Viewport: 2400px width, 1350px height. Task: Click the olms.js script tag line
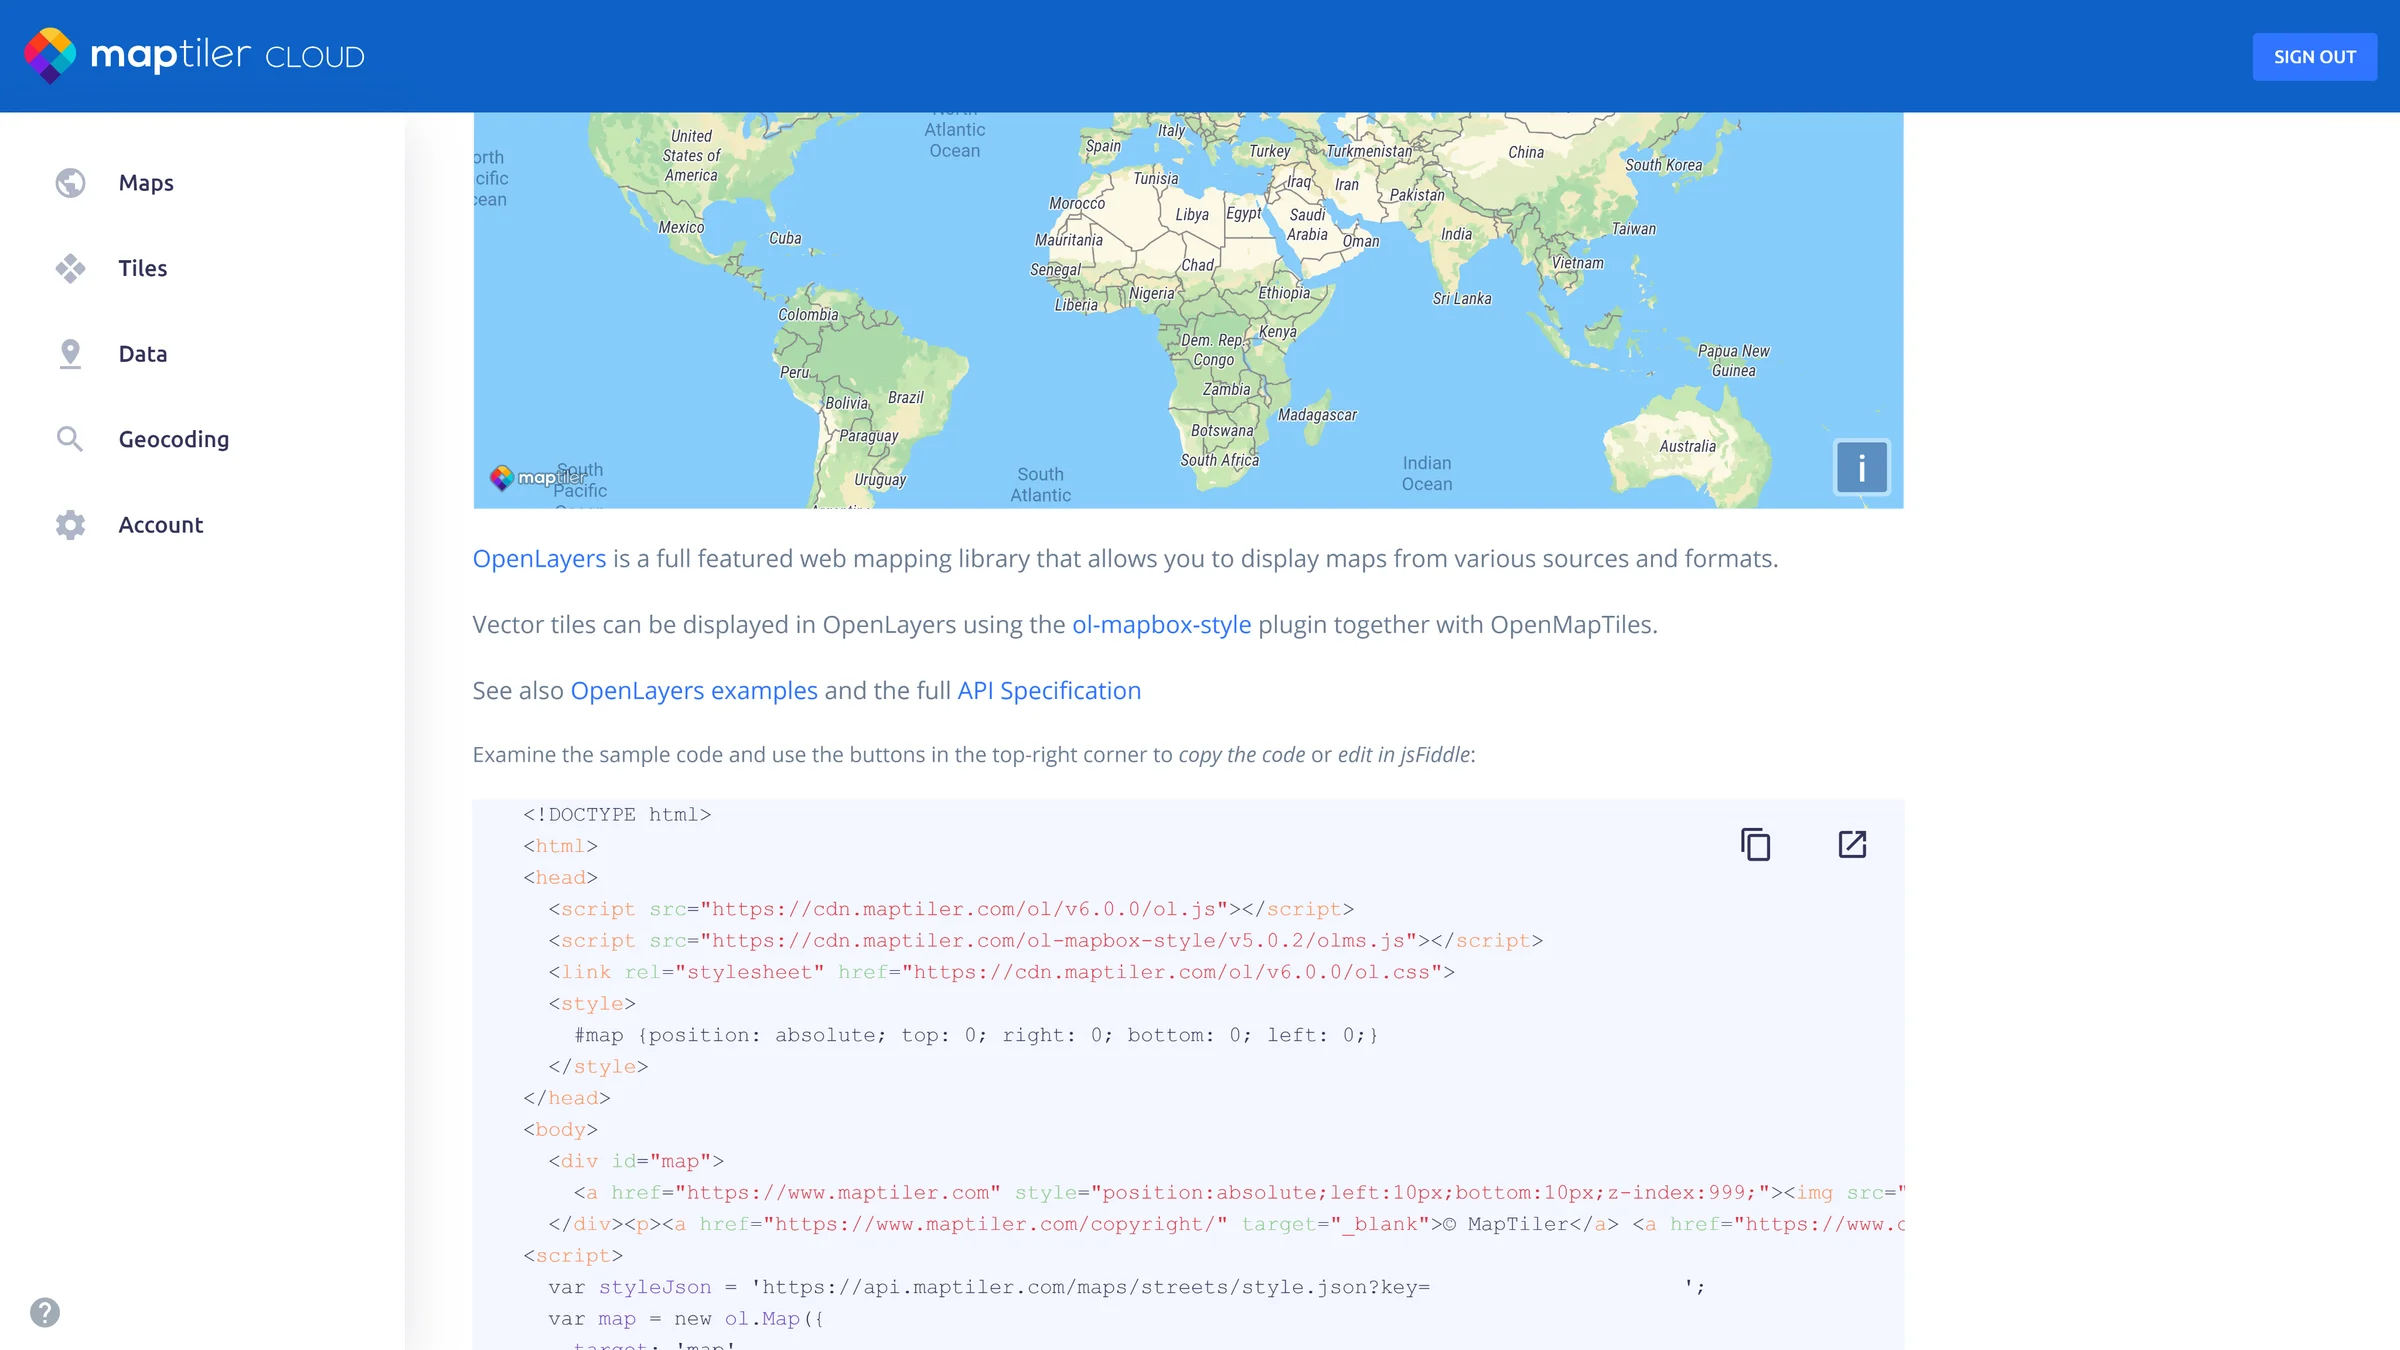click(1045, 941)
